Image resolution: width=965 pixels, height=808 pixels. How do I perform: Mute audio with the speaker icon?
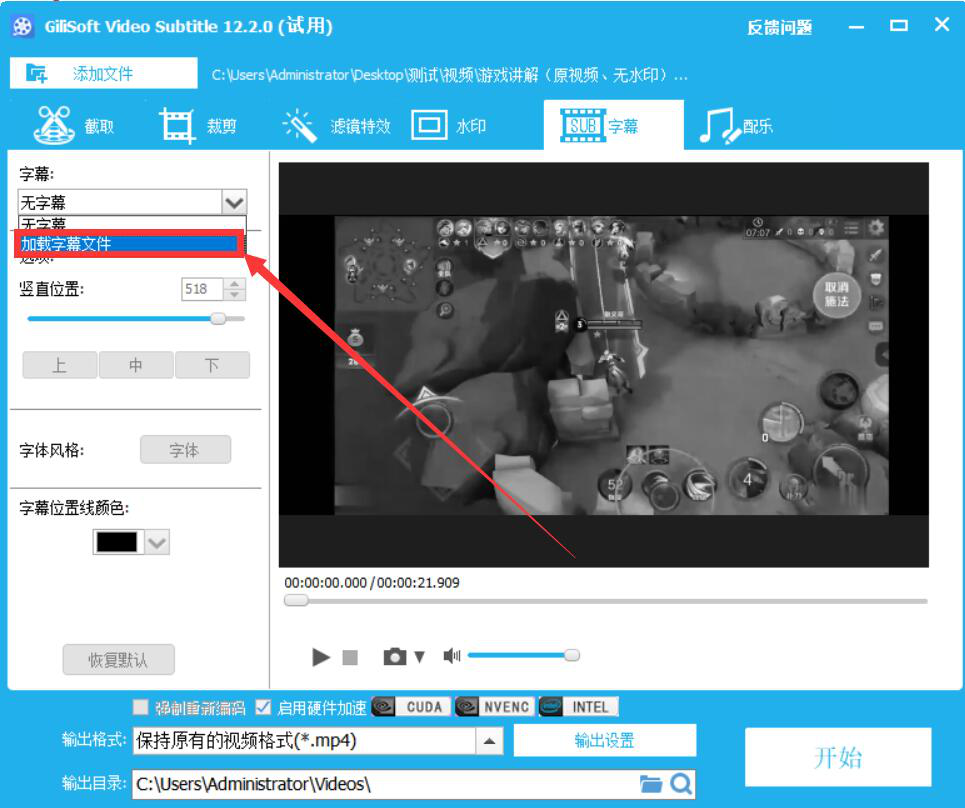452,656
